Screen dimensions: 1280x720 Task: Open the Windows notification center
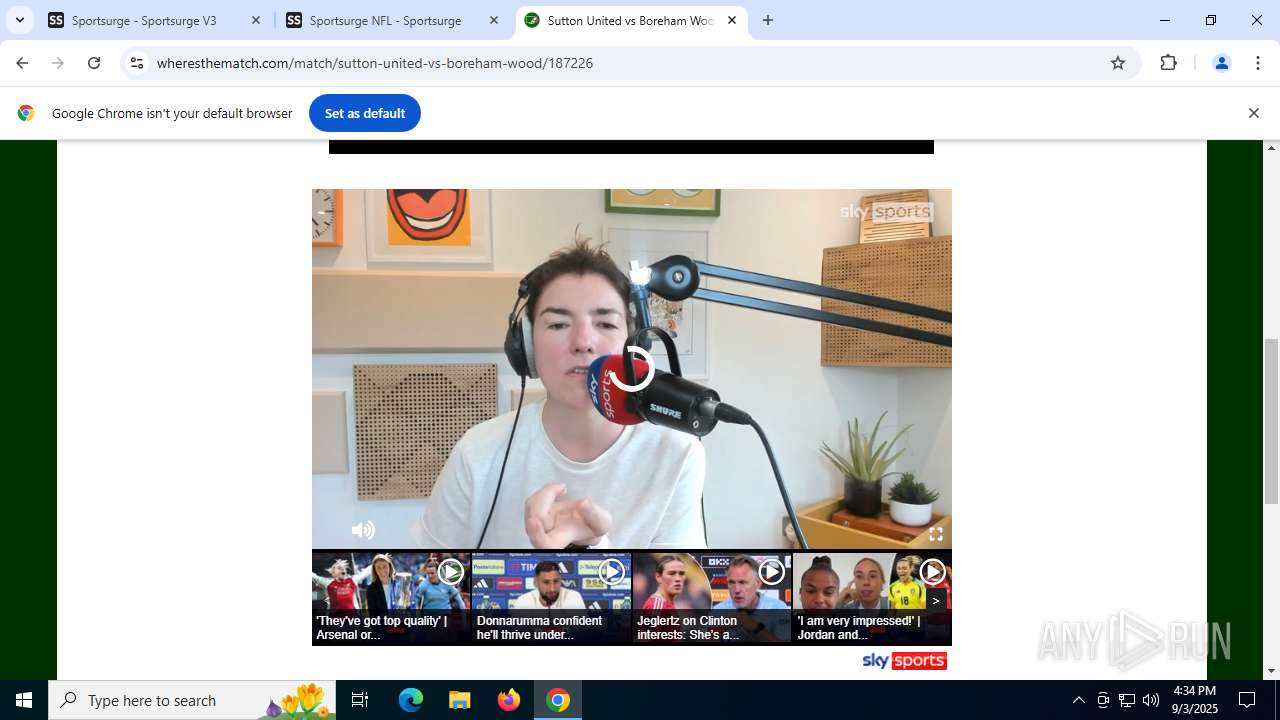coord(1247,700)
